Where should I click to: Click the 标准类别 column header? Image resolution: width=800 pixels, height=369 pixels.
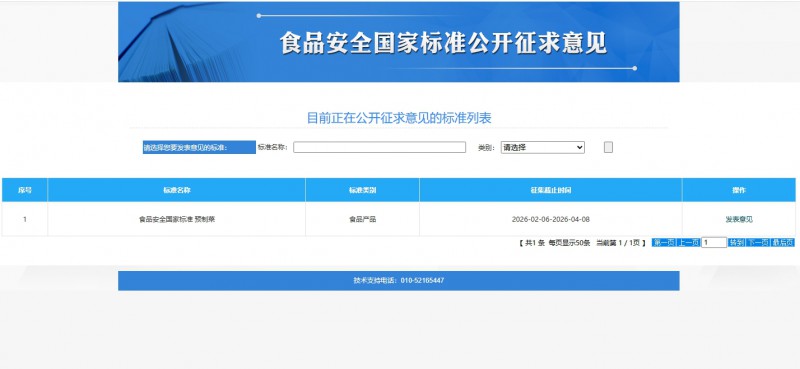362,190
